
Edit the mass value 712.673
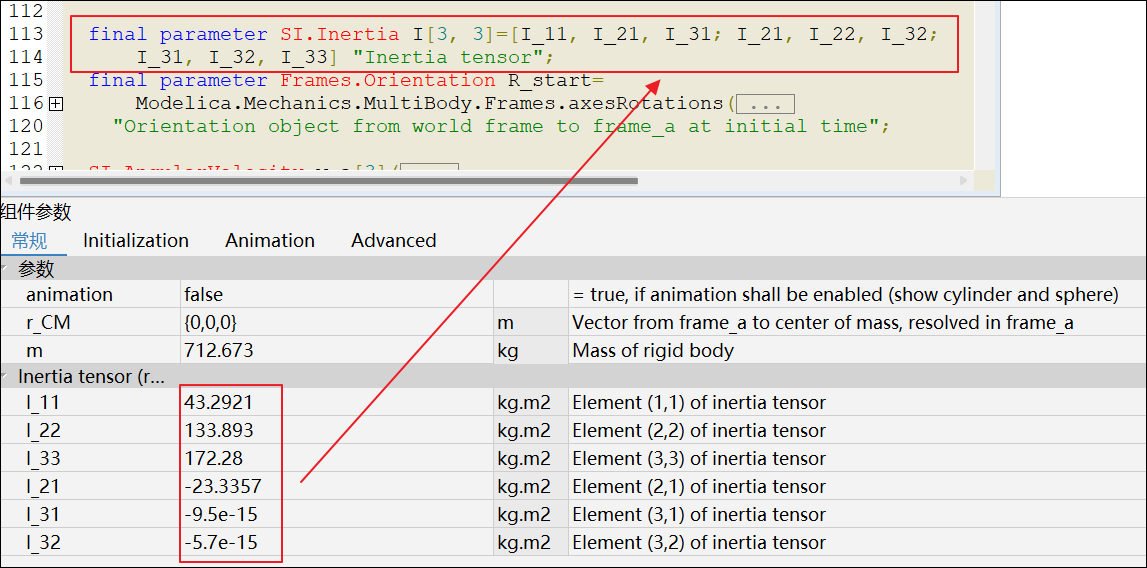point(336,351)
